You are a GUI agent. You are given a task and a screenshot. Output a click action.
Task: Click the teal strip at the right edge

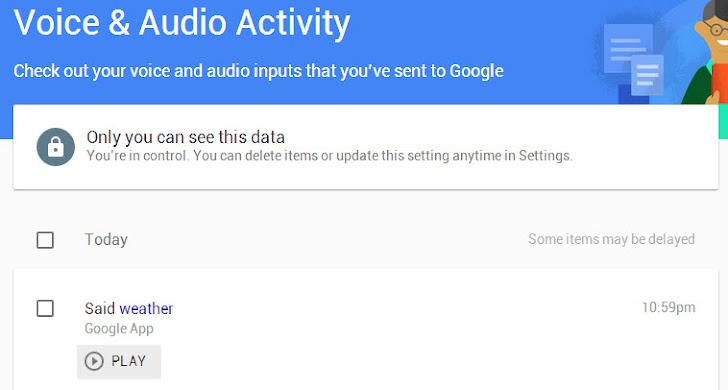click(723, 122)
